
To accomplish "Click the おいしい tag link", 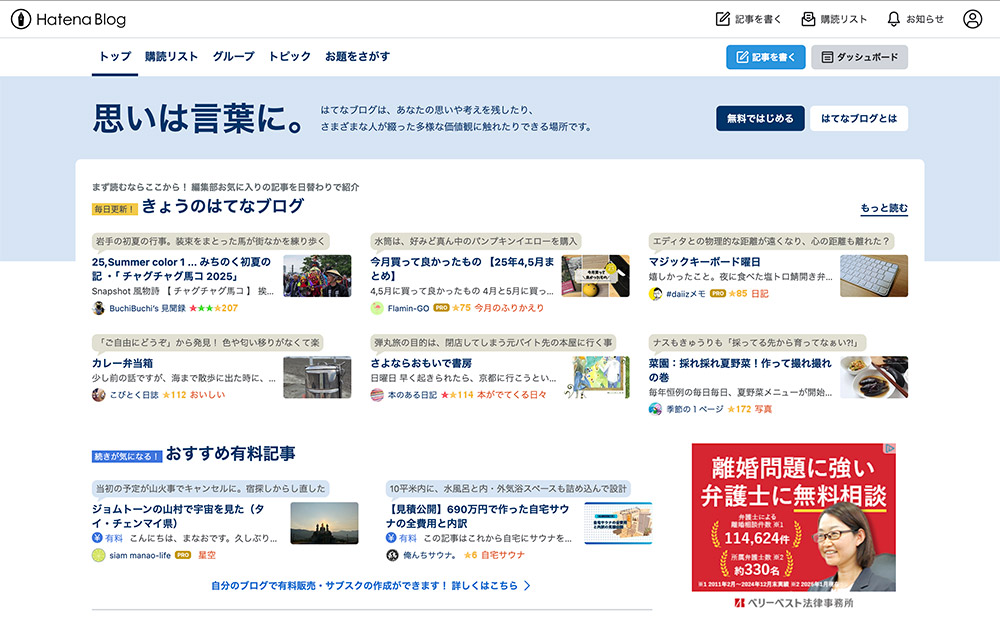I will [x=207, y=395].
